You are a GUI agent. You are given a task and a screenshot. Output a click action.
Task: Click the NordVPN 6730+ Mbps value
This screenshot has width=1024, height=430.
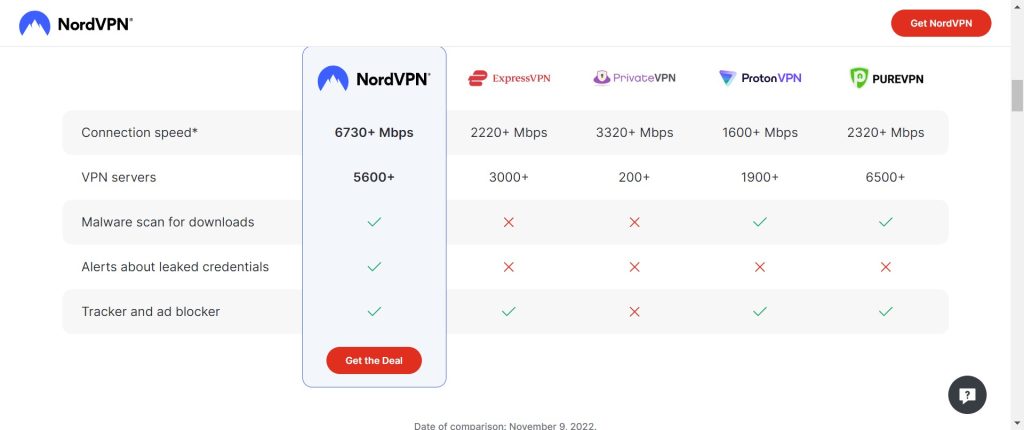374,132
